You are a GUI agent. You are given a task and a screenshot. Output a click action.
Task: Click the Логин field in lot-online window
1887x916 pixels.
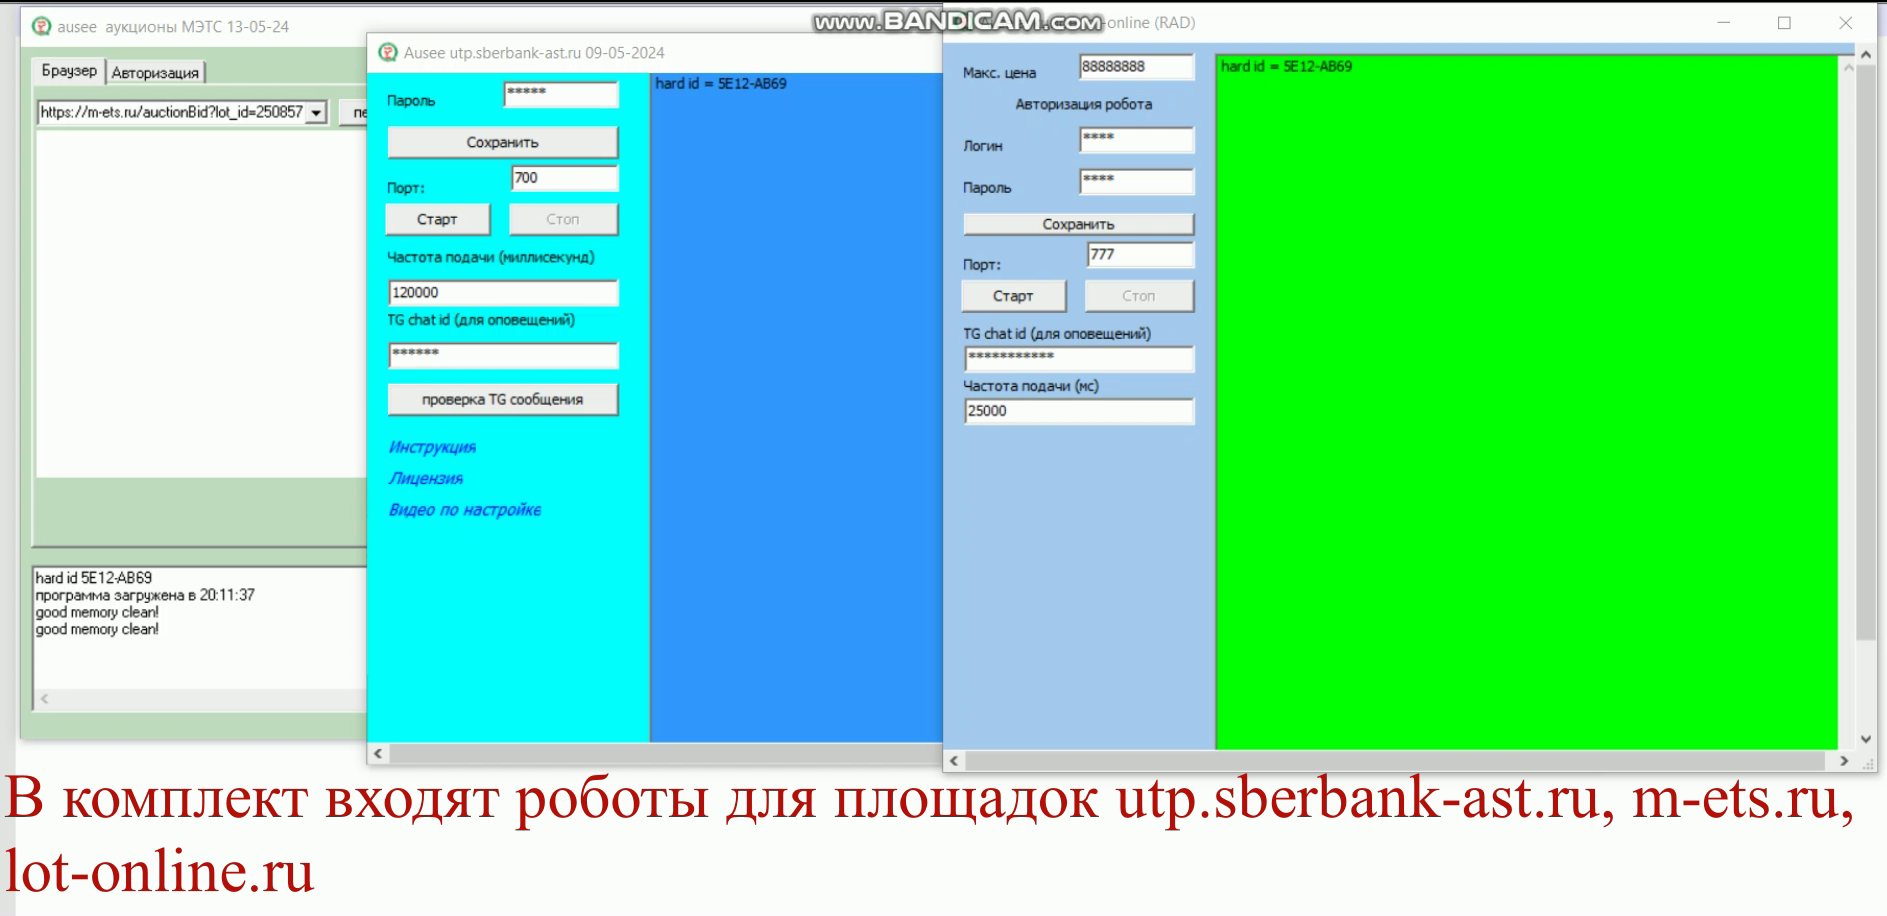(1137, 139)
